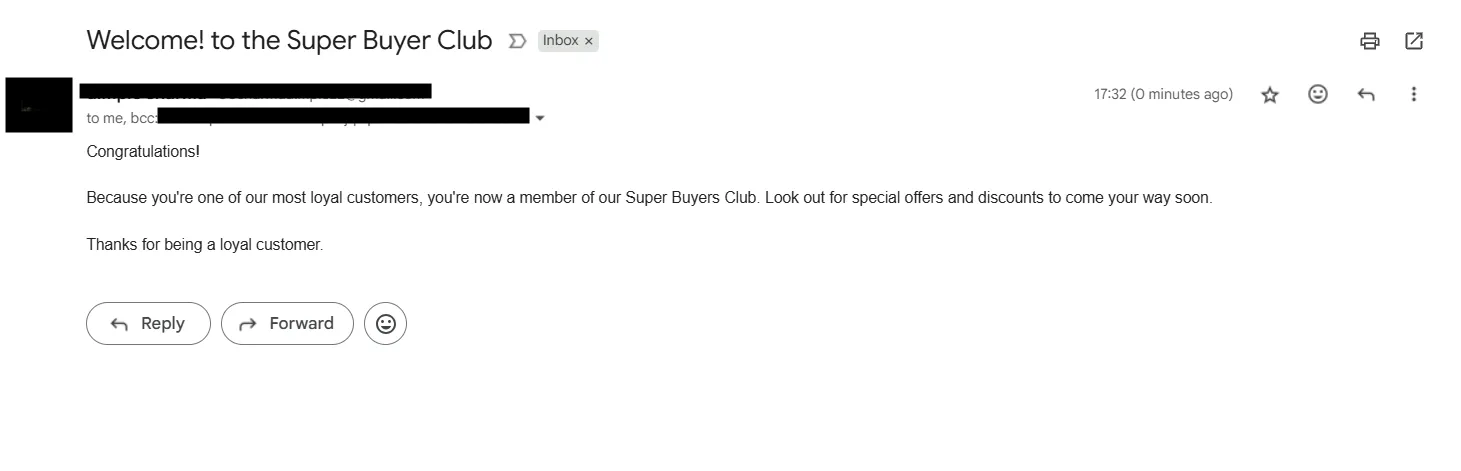
Task: Add emoji reaction from the header row
Action: pos(1318,94)
